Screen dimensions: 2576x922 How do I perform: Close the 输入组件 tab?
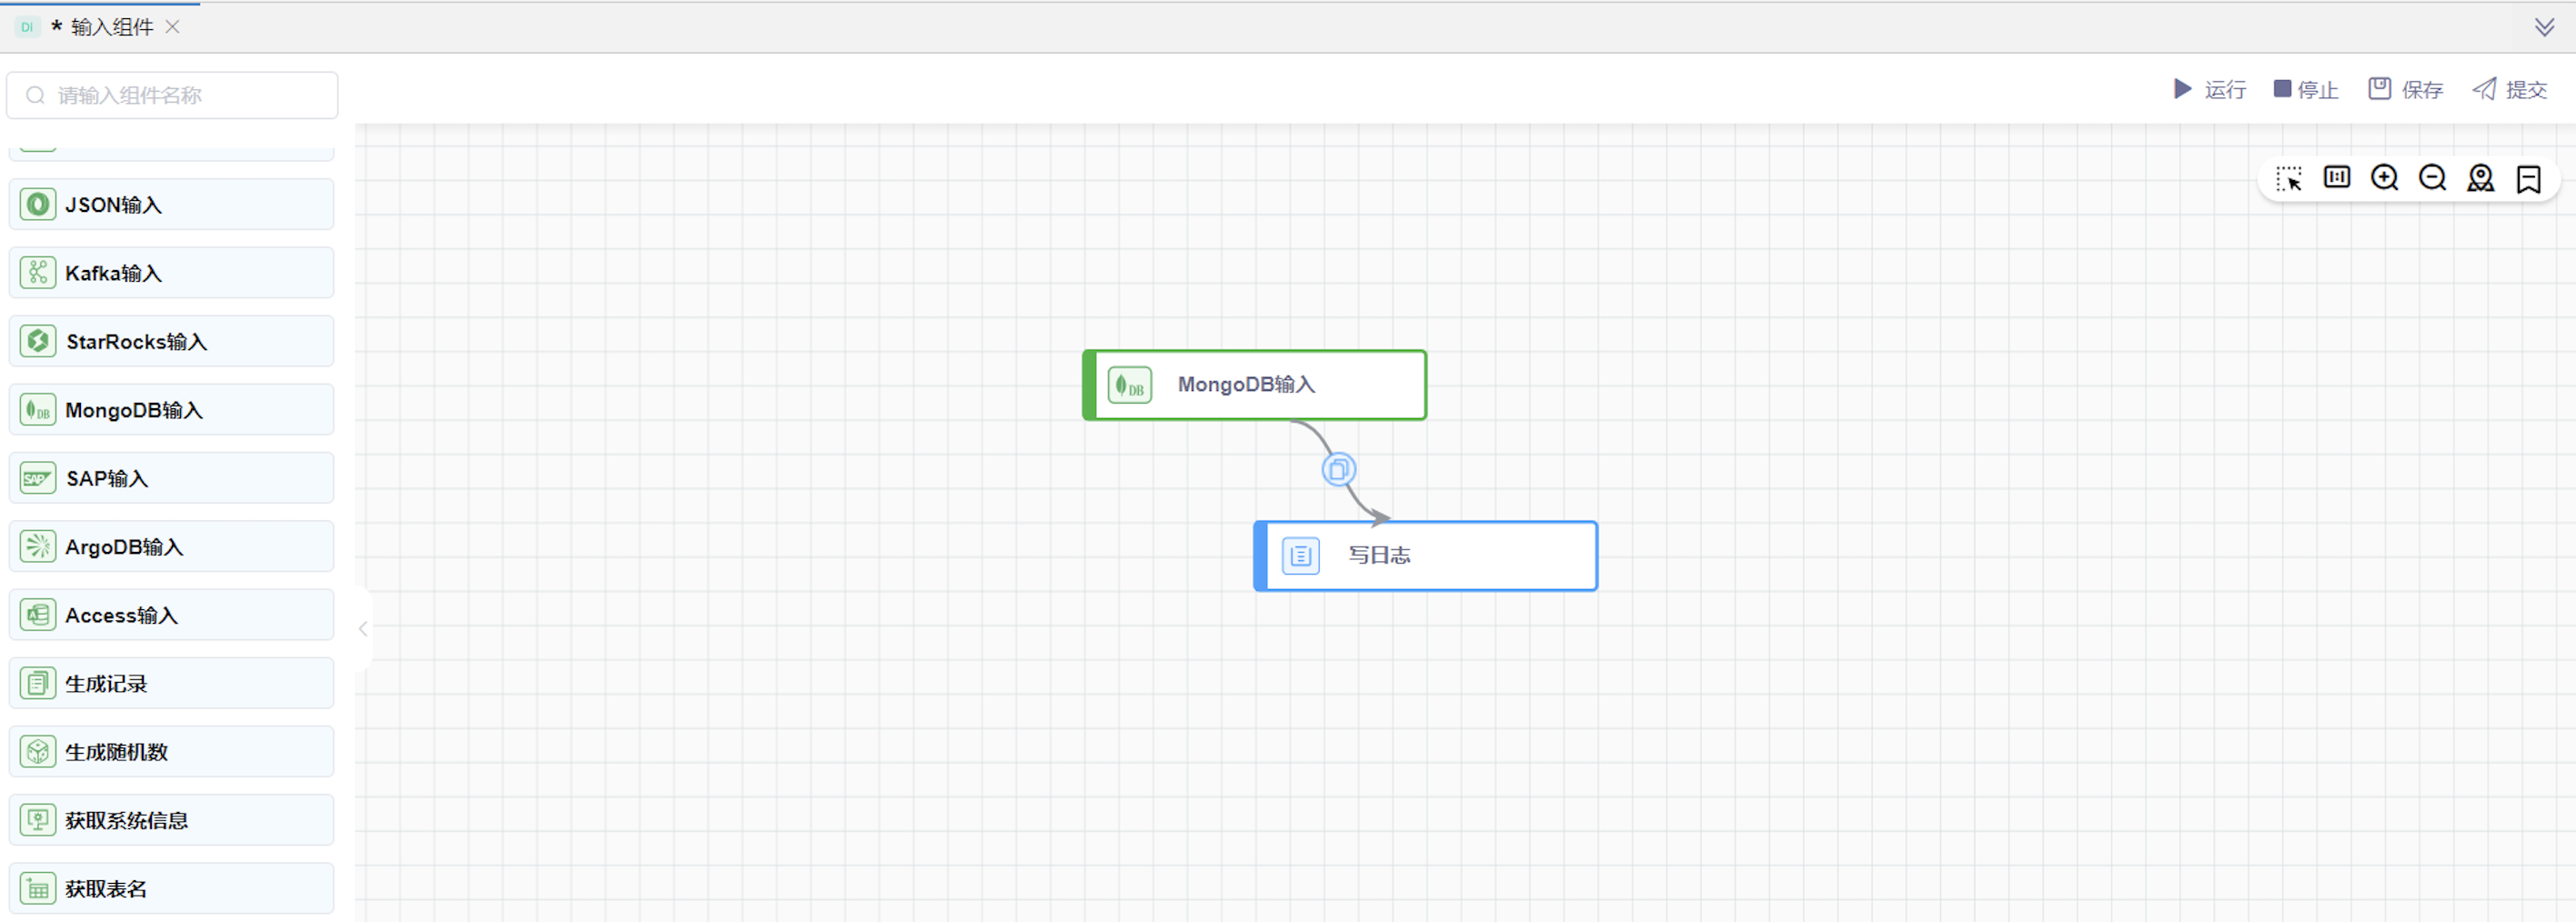(173, 27)
